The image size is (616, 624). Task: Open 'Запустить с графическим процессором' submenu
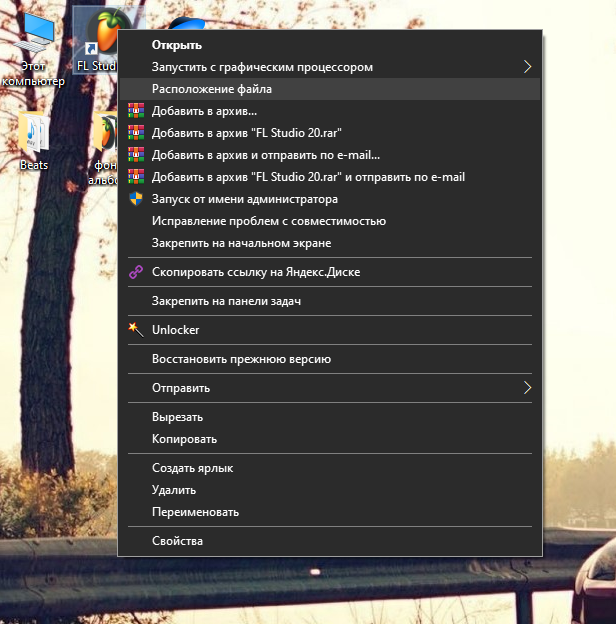(x=329, y=67)
